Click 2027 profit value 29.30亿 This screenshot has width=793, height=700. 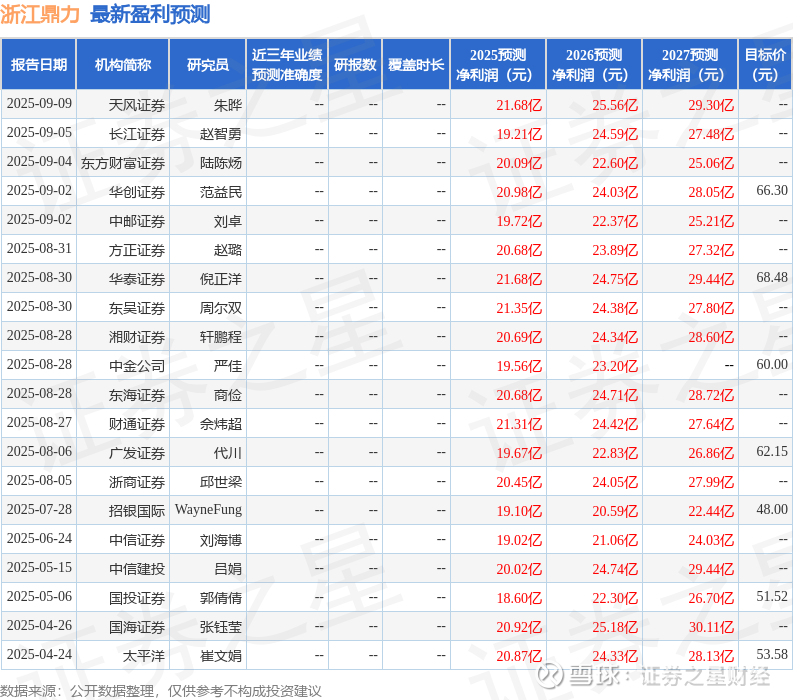711,105
